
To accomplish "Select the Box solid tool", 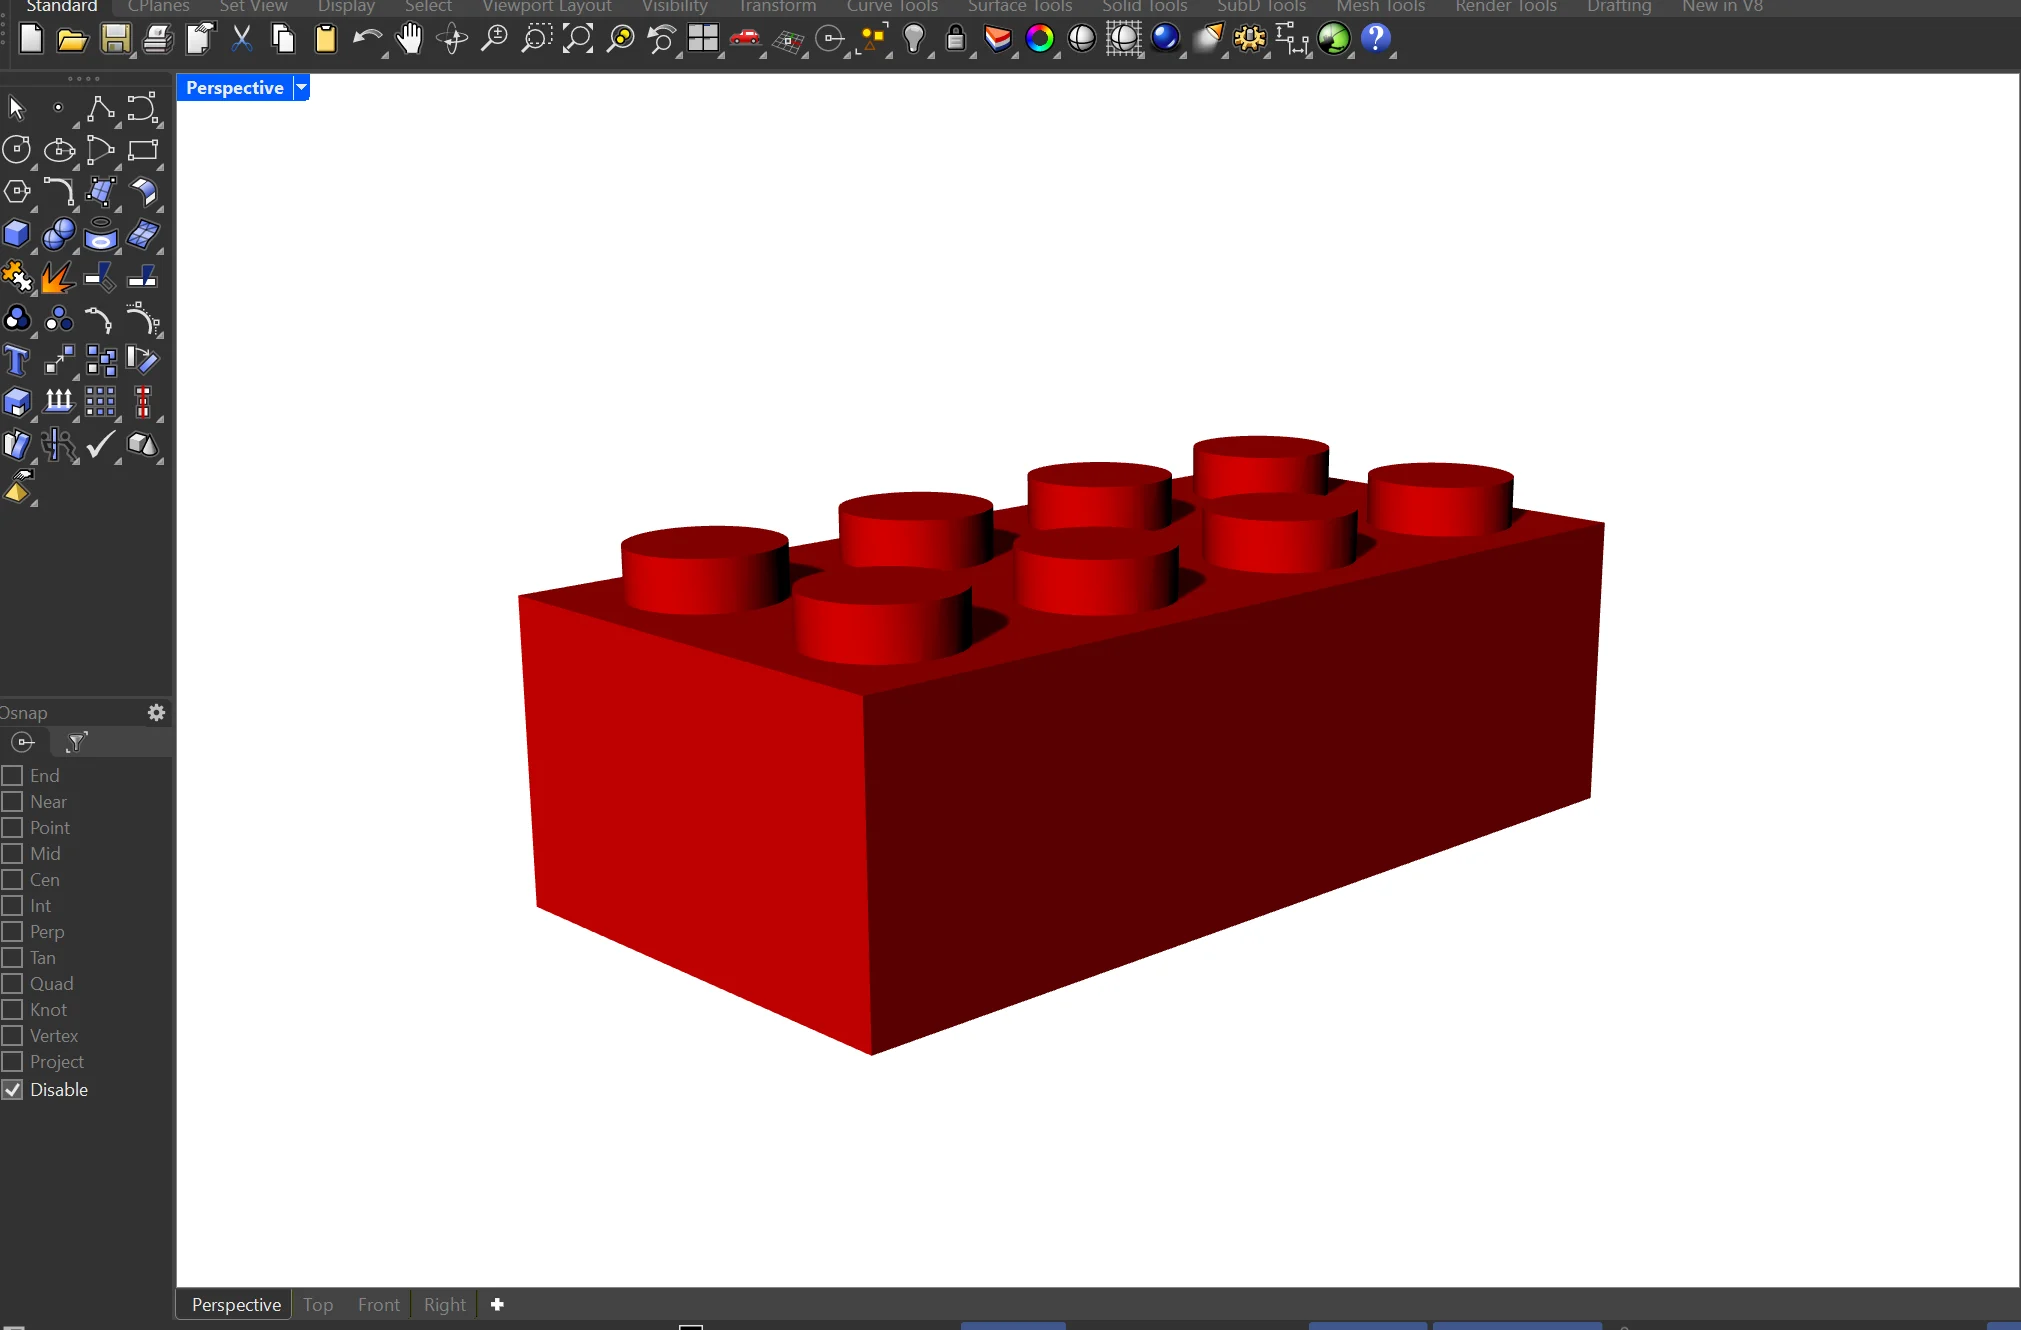I will coord(17,234).
